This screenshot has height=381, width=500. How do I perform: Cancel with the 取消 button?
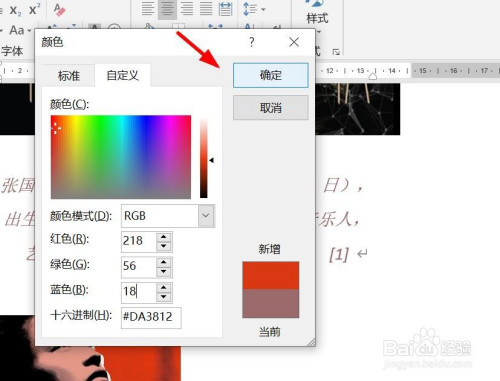click(271, 108)
